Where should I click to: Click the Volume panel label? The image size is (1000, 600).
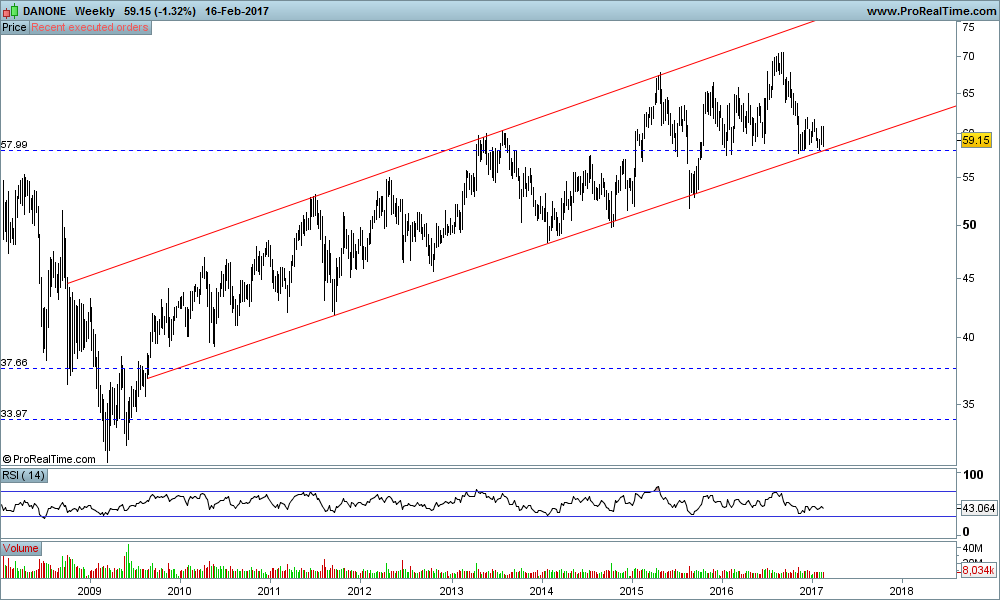click(20, 548)
